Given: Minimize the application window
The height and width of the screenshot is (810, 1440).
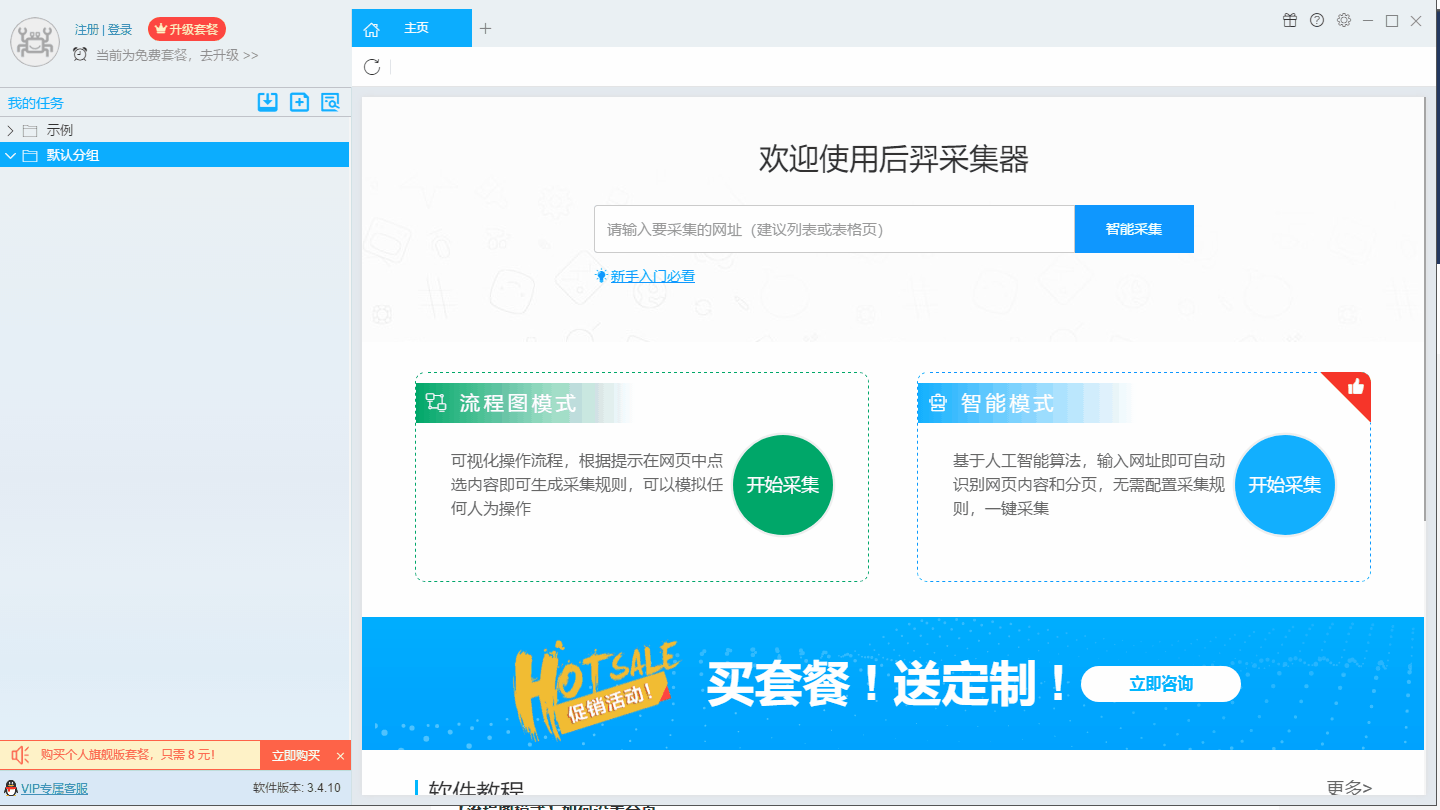Looking at the screenshot, I should click(1367, 20).
